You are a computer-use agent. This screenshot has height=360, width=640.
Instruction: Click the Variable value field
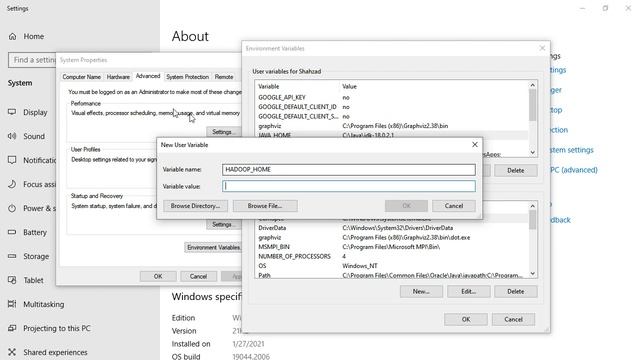click(349, 186)
